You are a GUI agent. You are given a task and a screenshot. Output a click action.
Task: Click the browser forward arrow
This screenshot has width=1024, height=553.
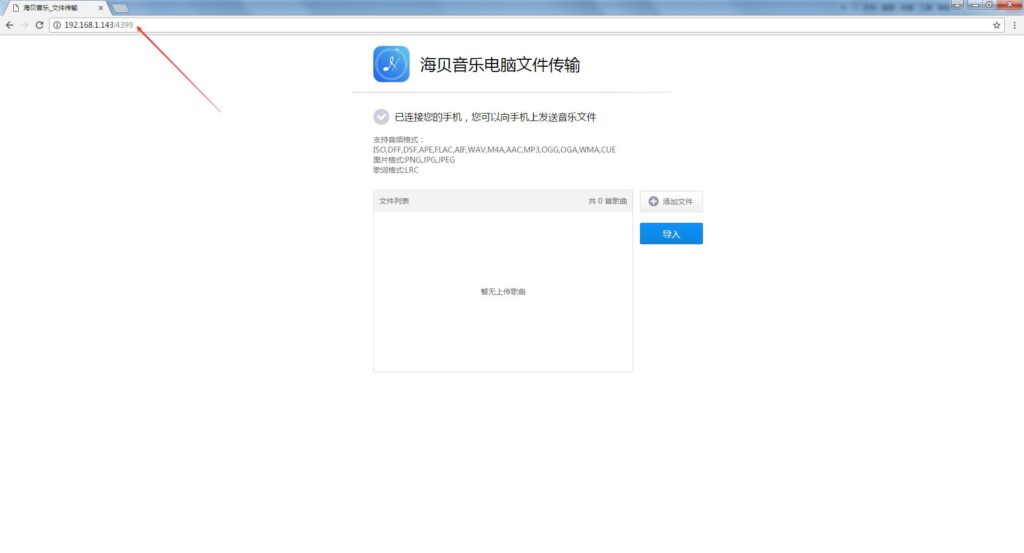click(x=24, y=25)
